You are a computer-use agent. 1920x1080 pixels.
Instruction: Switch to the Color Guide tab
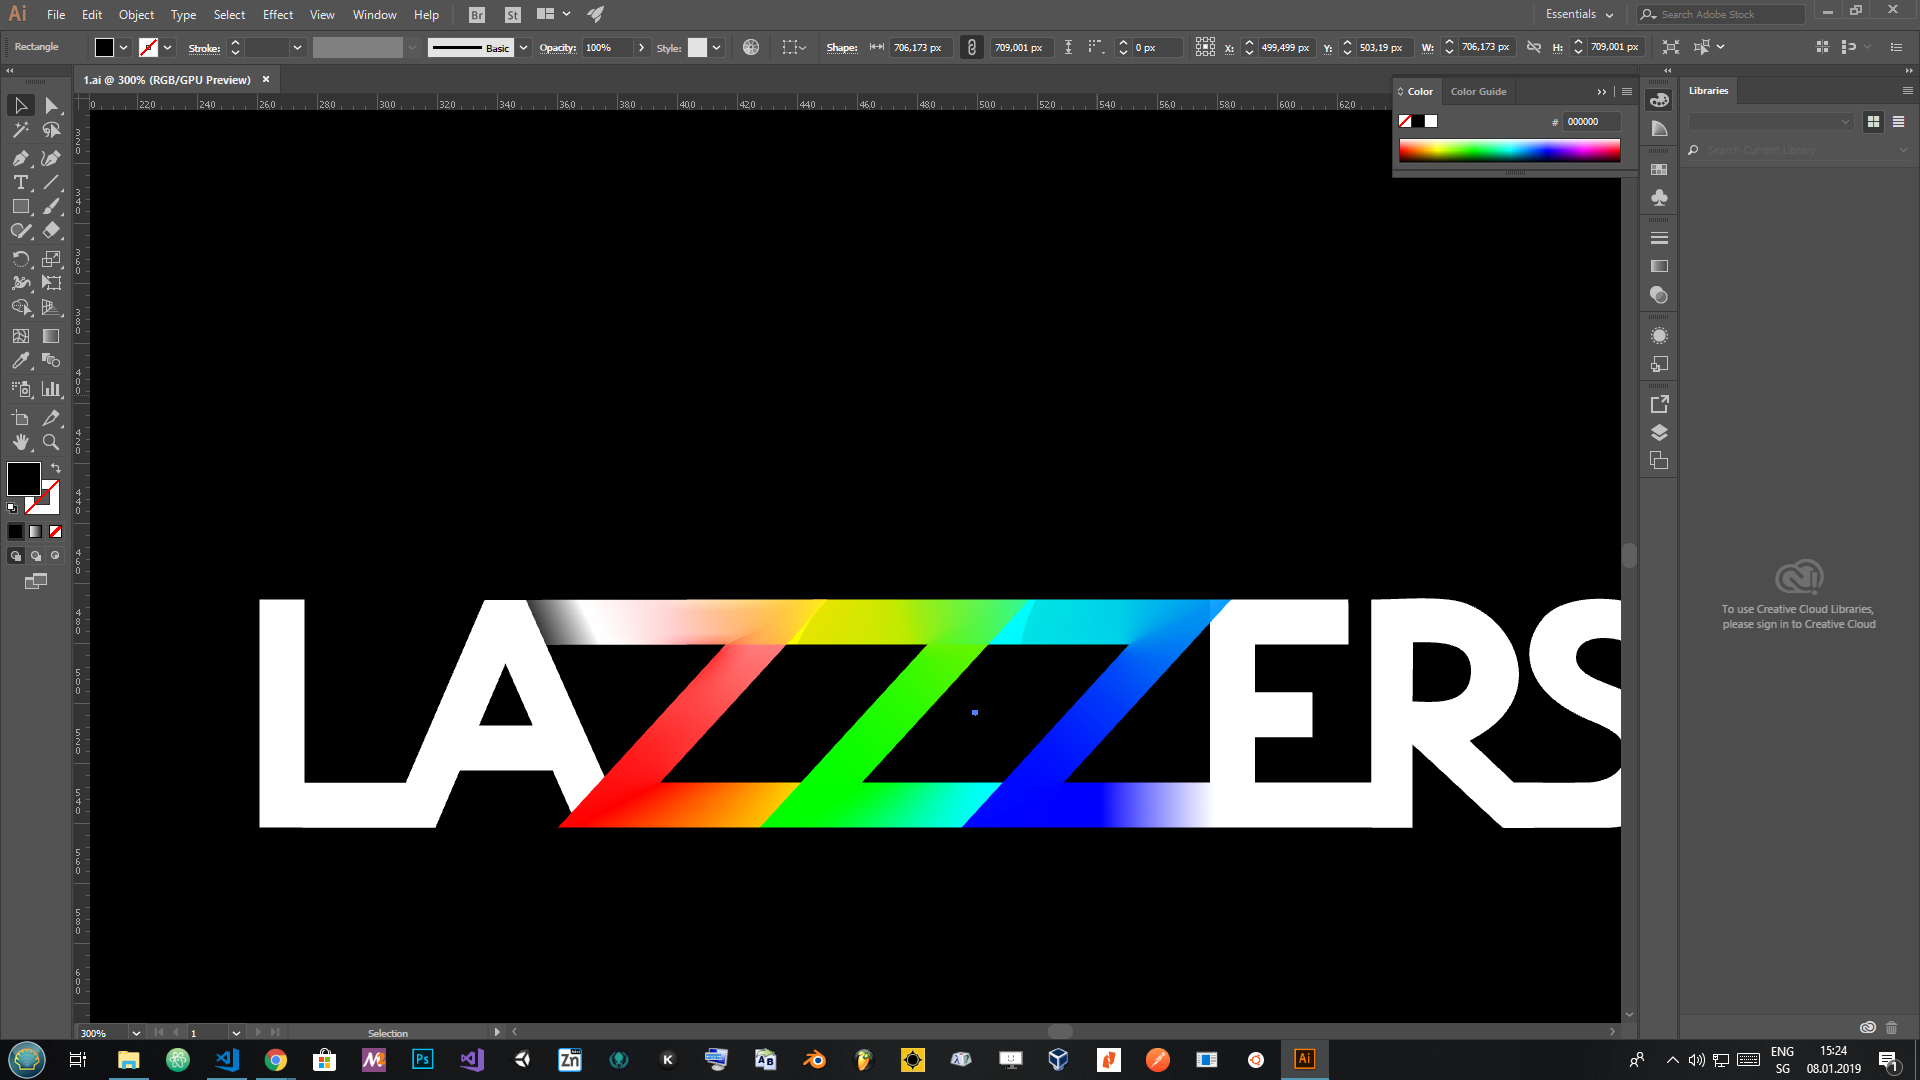pos(1478,91)
